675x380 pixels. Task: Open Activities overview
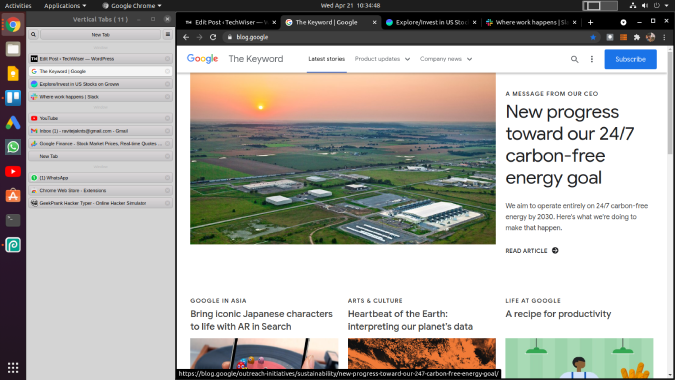18,6
